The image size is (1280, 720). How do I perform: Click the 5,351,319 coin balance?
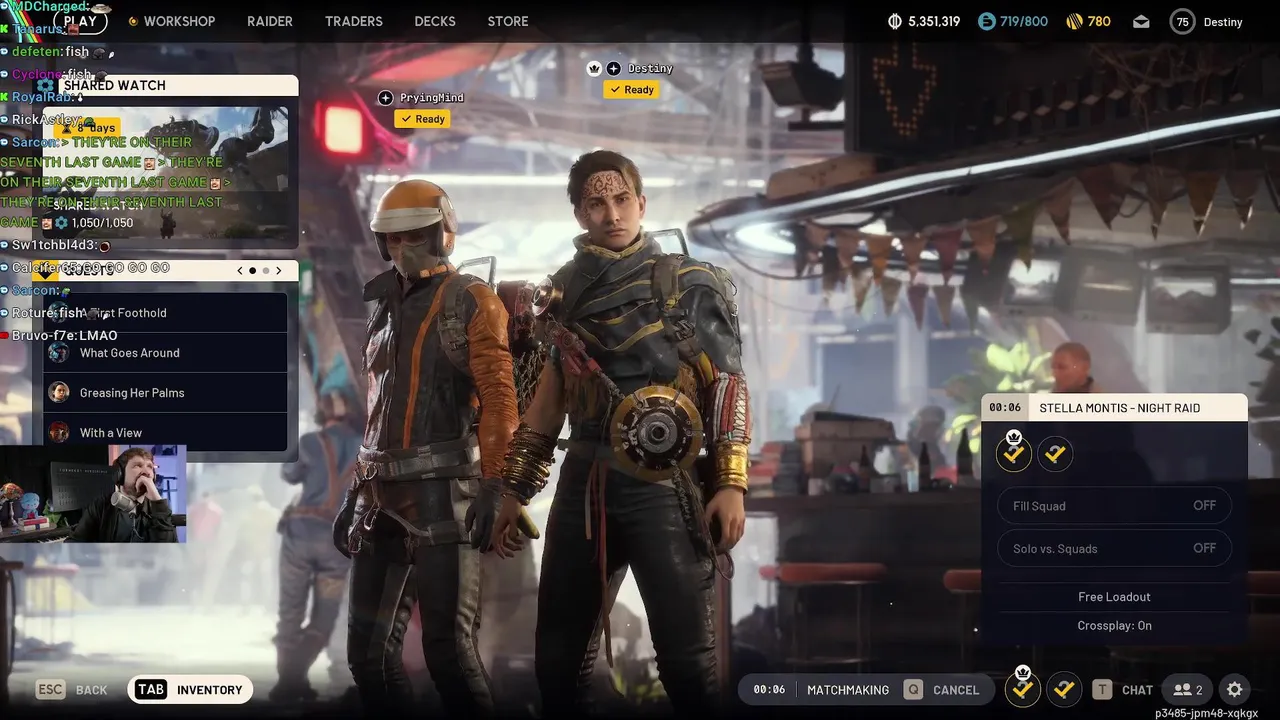point(934,21)
